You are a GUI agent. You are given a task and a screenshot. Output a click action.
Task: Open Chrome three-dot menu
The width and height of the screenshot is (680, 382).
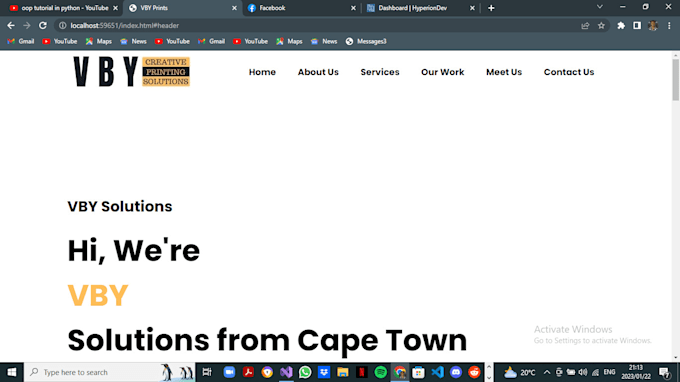pos(669,26)
